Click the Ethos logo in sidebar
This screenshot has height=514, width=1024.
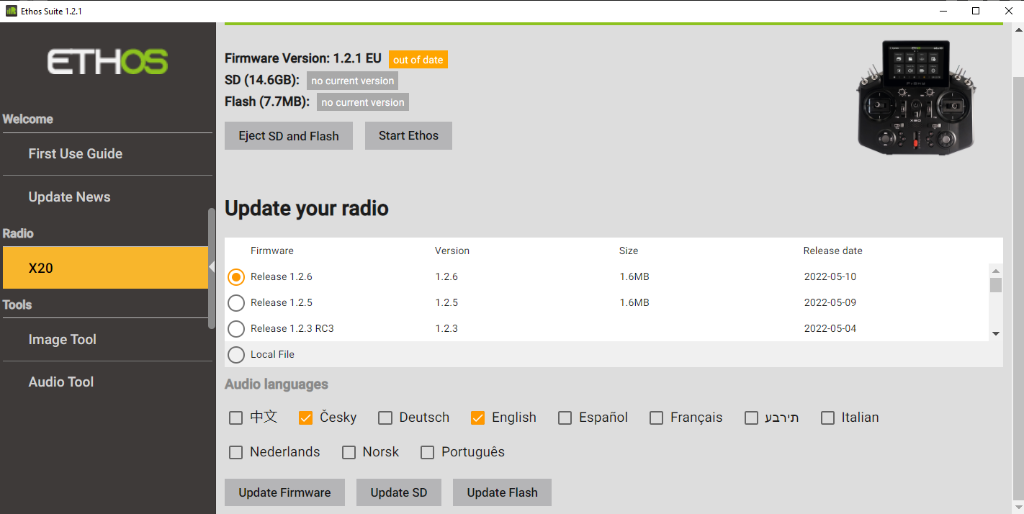(x=107, y=62)
